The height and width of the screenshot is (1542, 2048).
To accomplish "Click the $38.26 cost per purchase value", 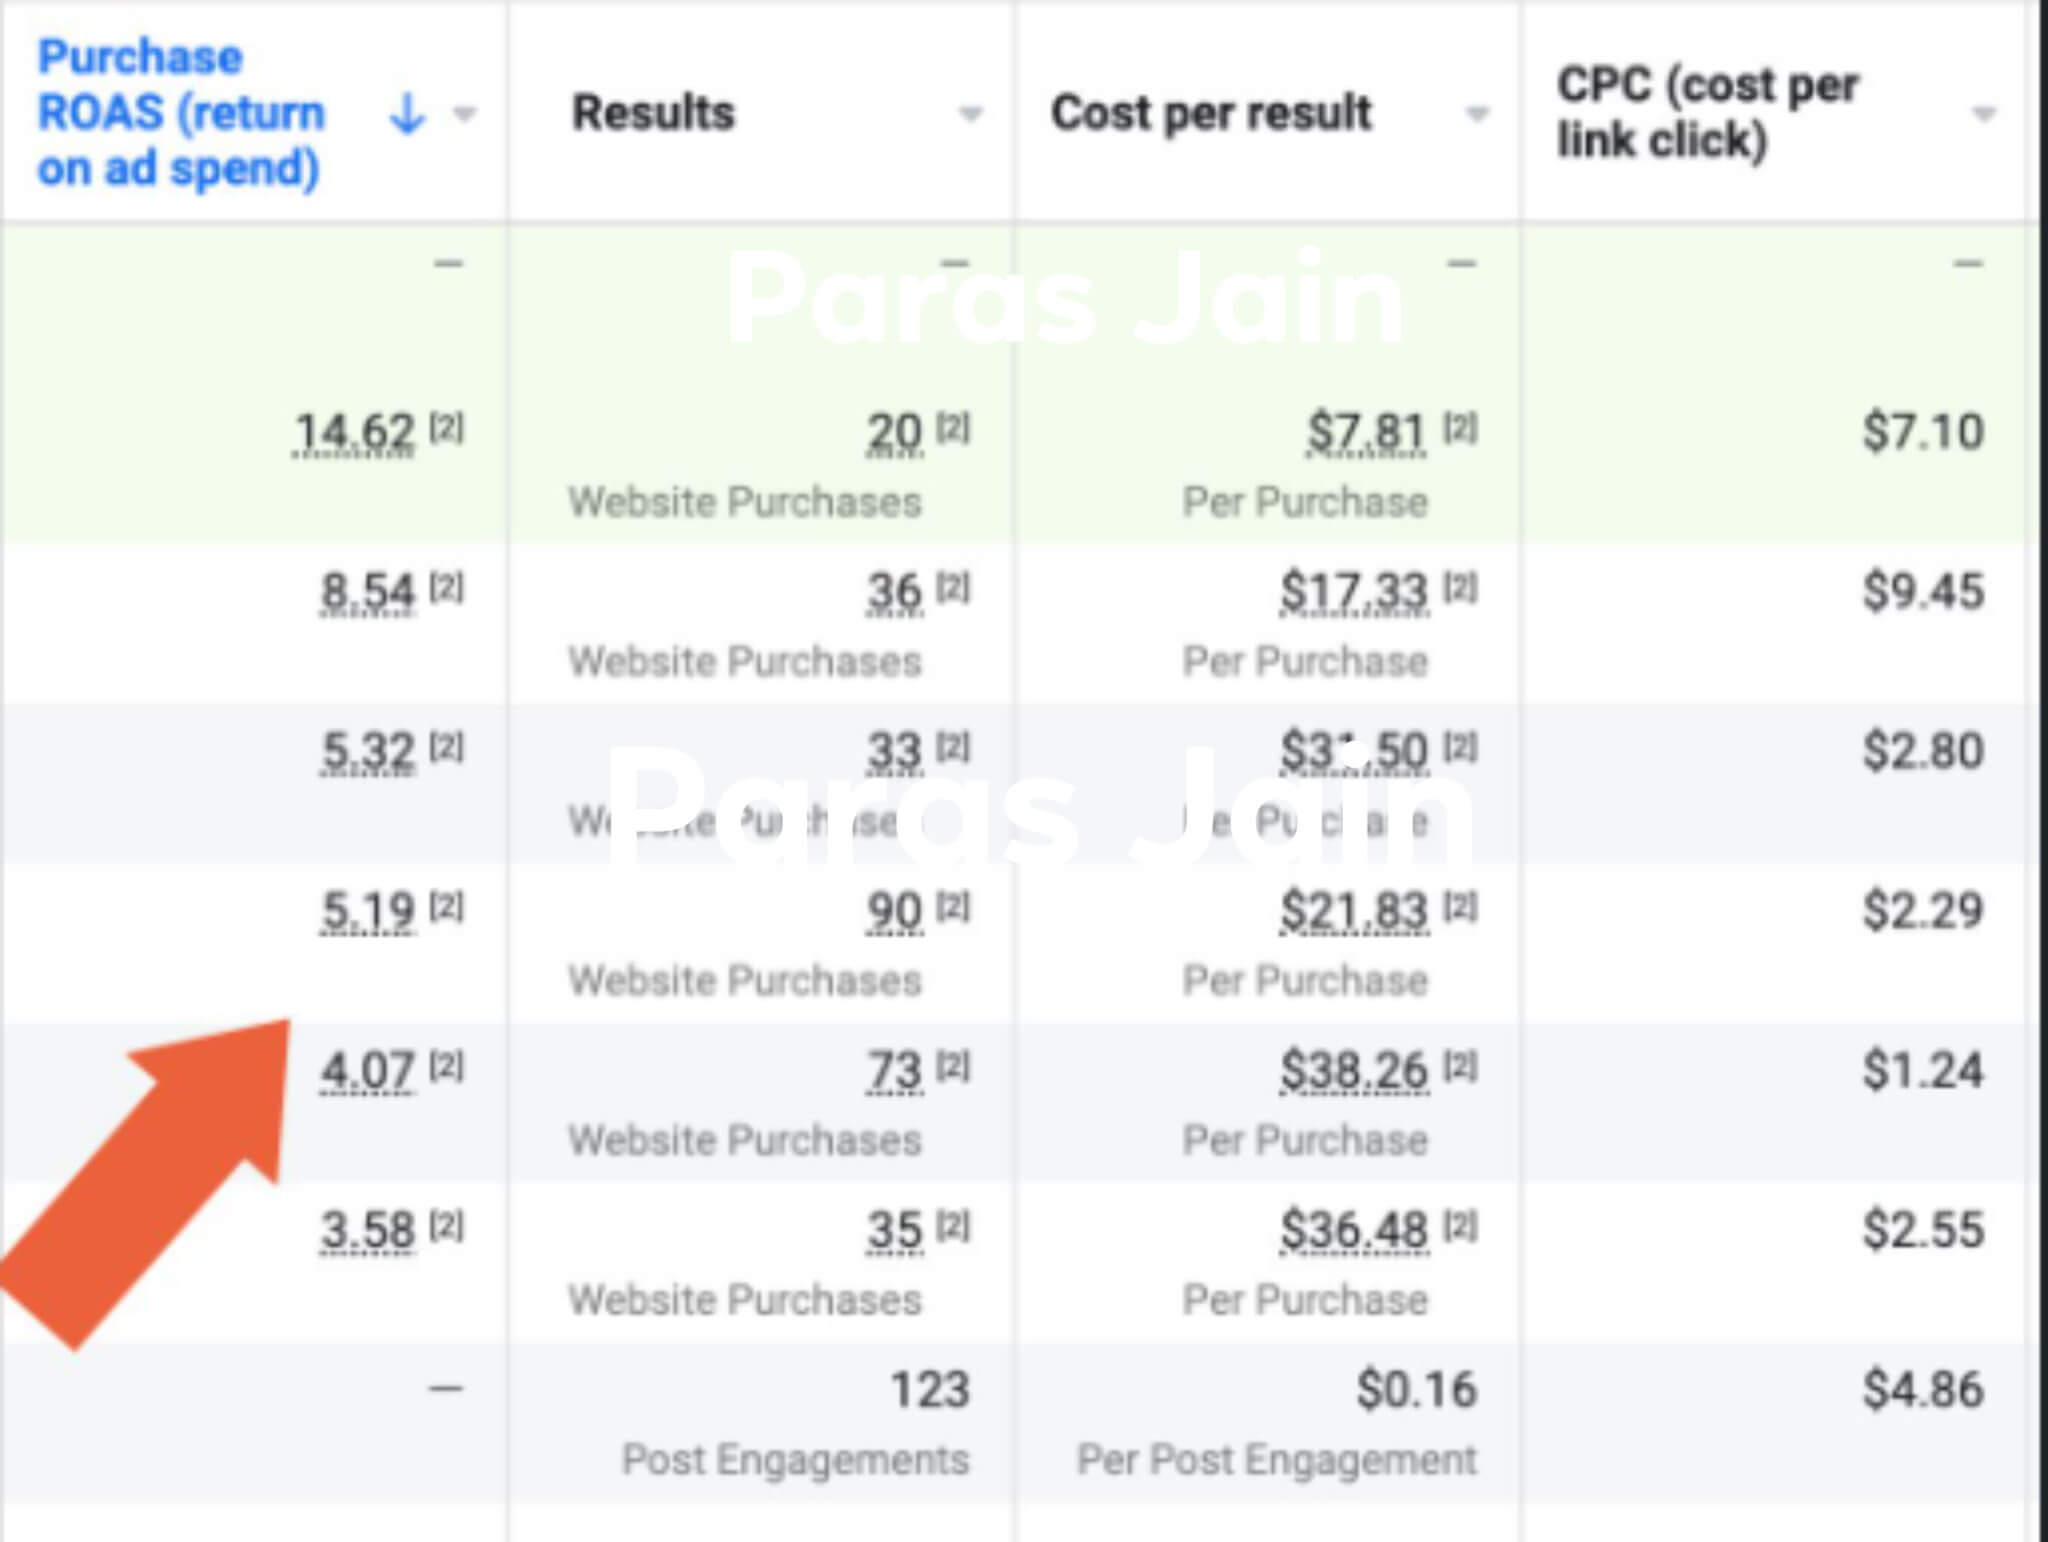I will (x=1354, y=1071).
